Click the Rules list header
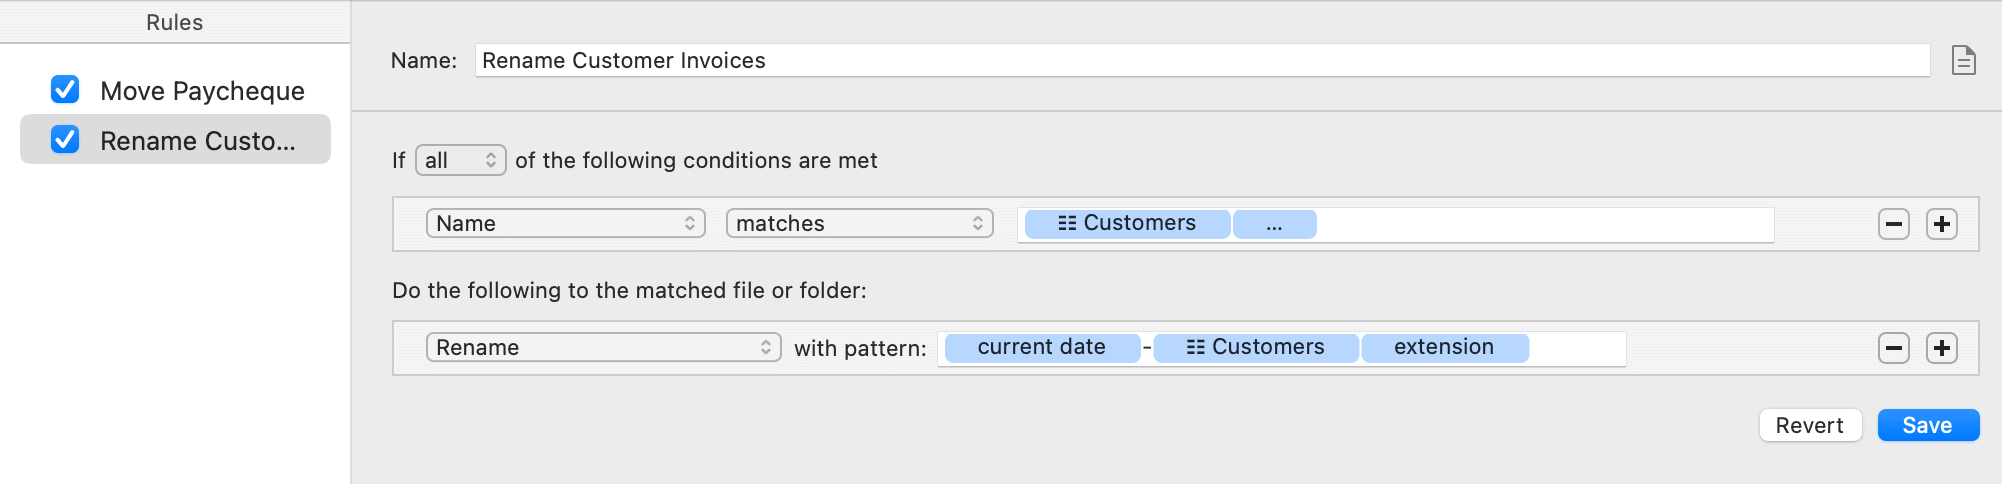The image size is (2002, 484). [175, 22]
